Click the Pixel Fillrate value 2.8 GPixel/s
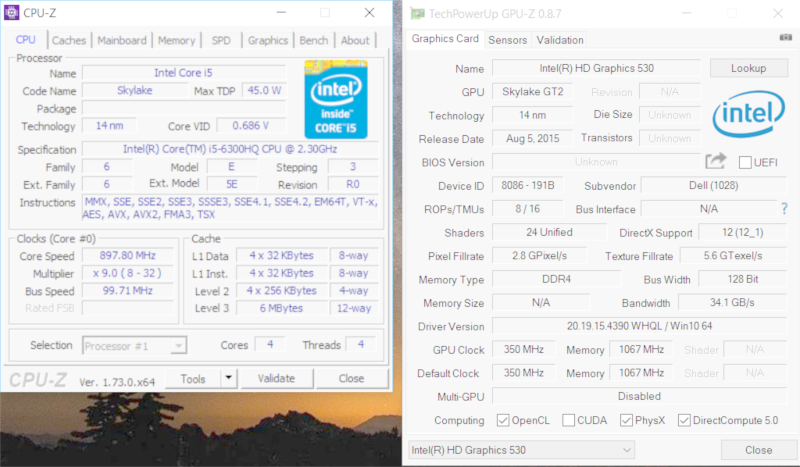 540,256
